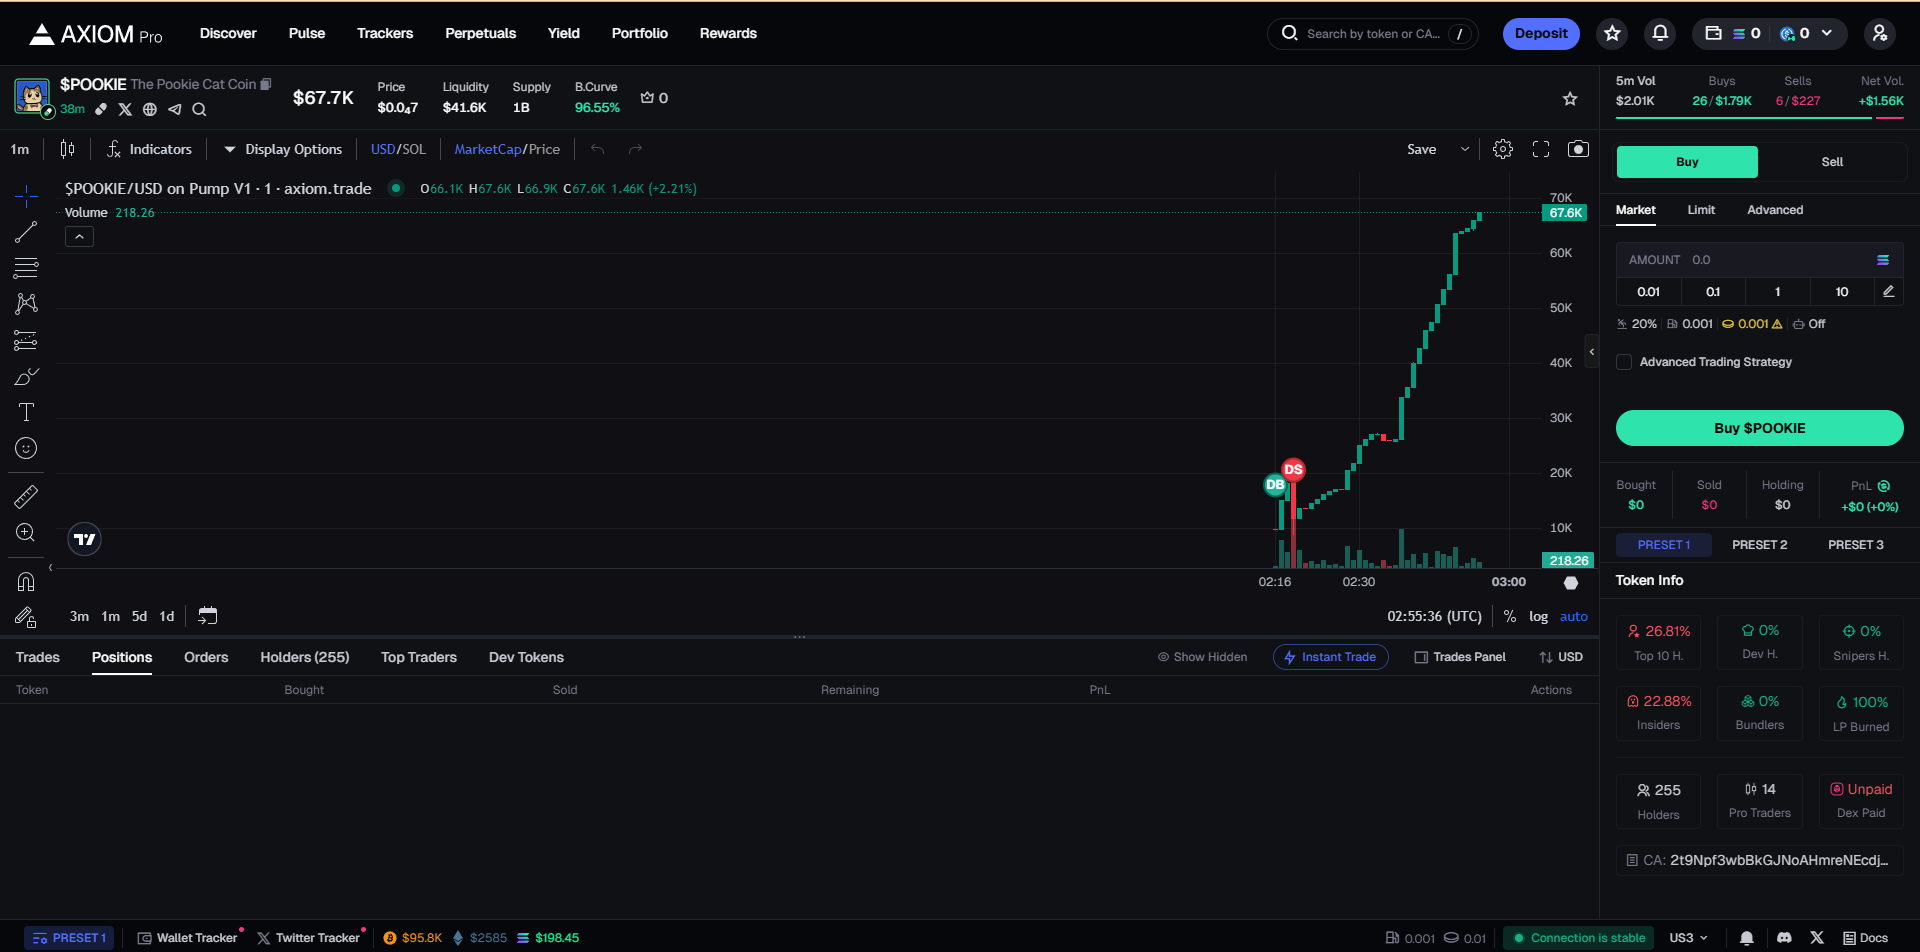This screenshot has width=1920, height=952.
Task: Select the brush drawing tool
Action: click(26, 377)
